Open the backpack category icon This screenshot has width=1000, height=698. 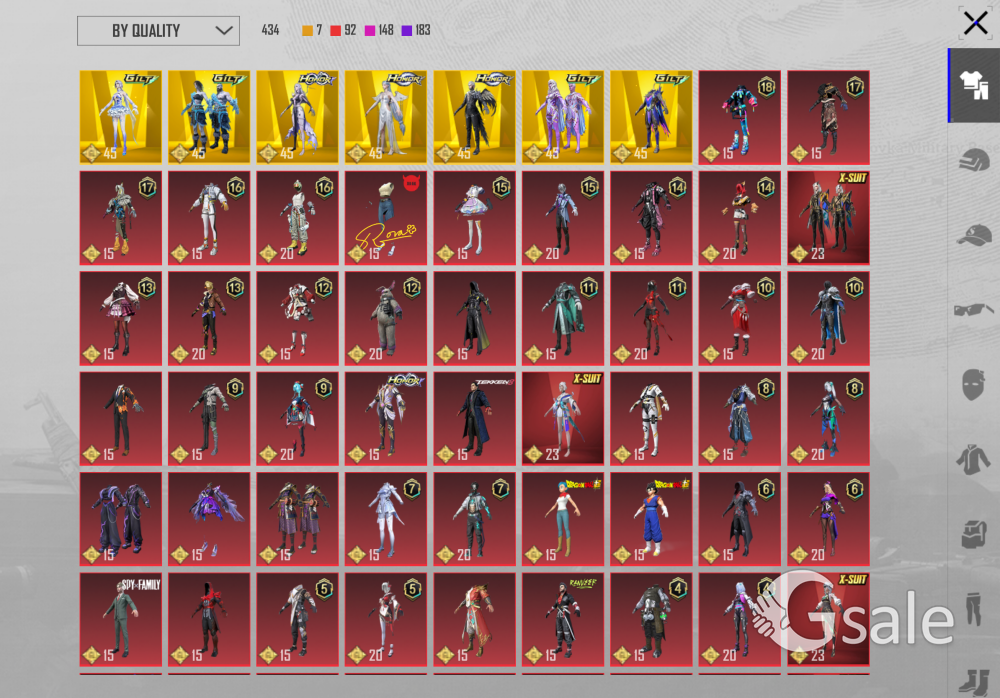(x=974, y=534)
